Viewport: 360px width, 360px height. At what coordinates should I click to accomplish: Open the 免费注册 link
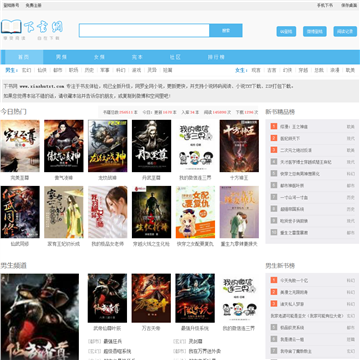click(33, 5)
